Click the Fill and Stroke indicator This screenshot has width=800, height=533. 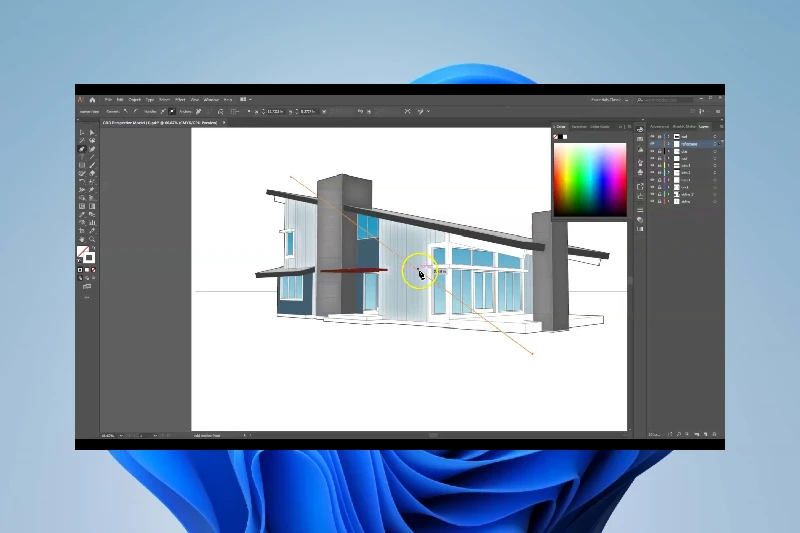pyautogui.click(x=86, y=255)
